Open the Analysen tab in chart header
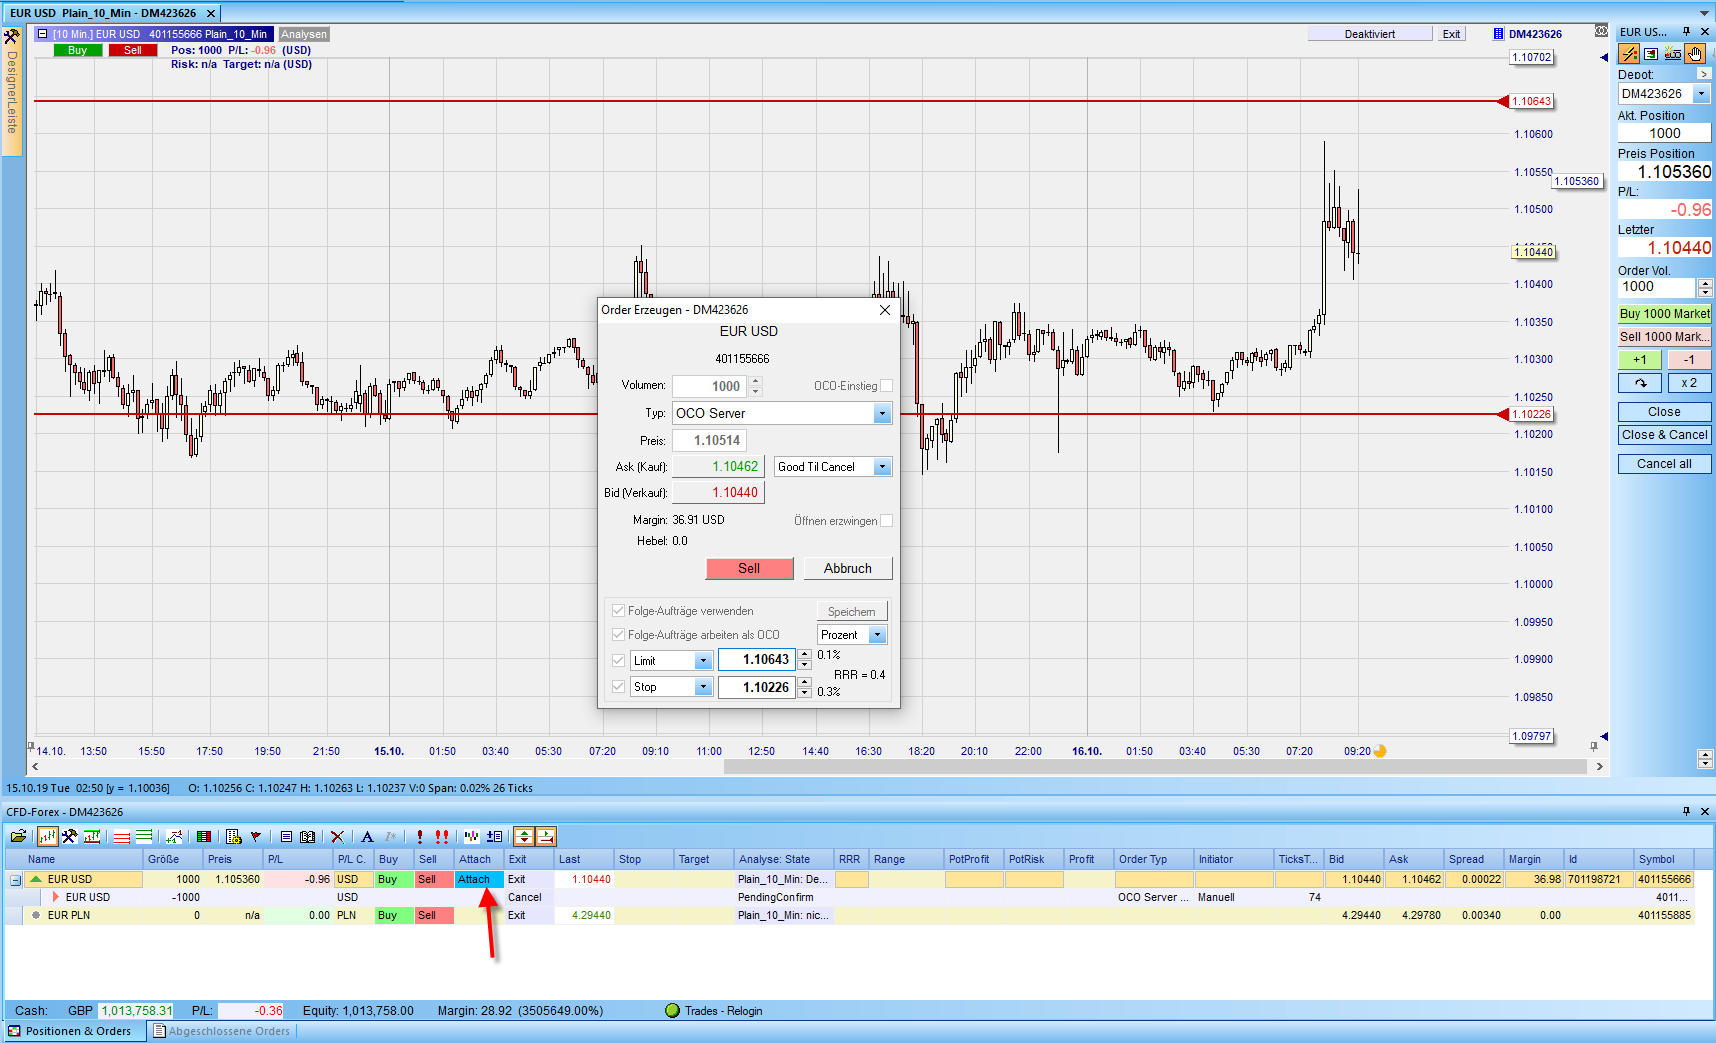The image size is (1716, 1043). click(304, 34)
